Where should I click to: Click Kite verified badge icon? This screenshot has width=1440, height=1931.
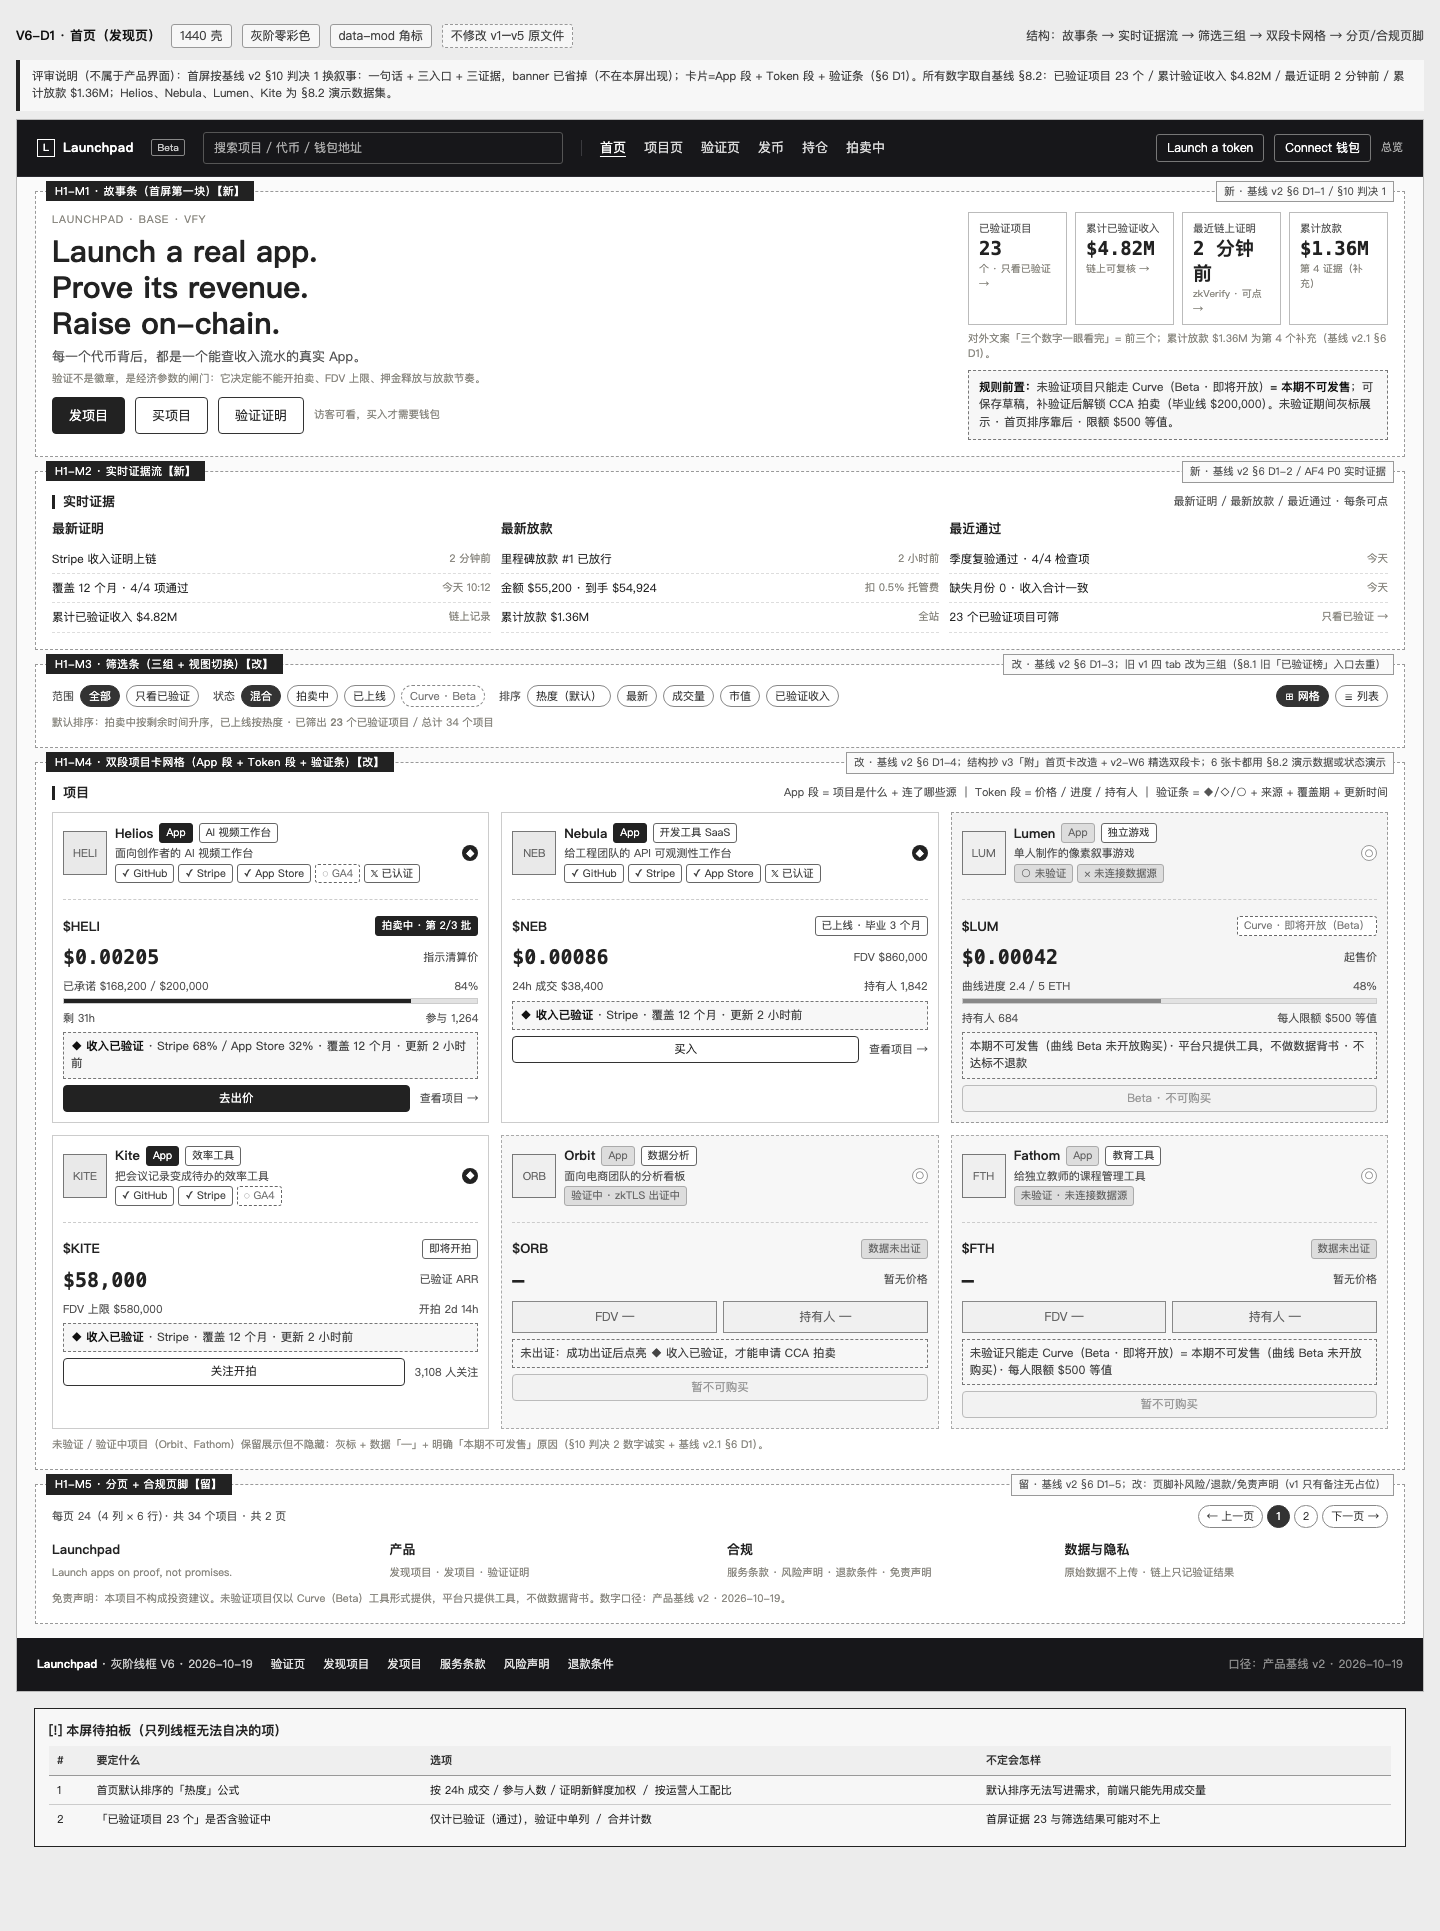470,1176
